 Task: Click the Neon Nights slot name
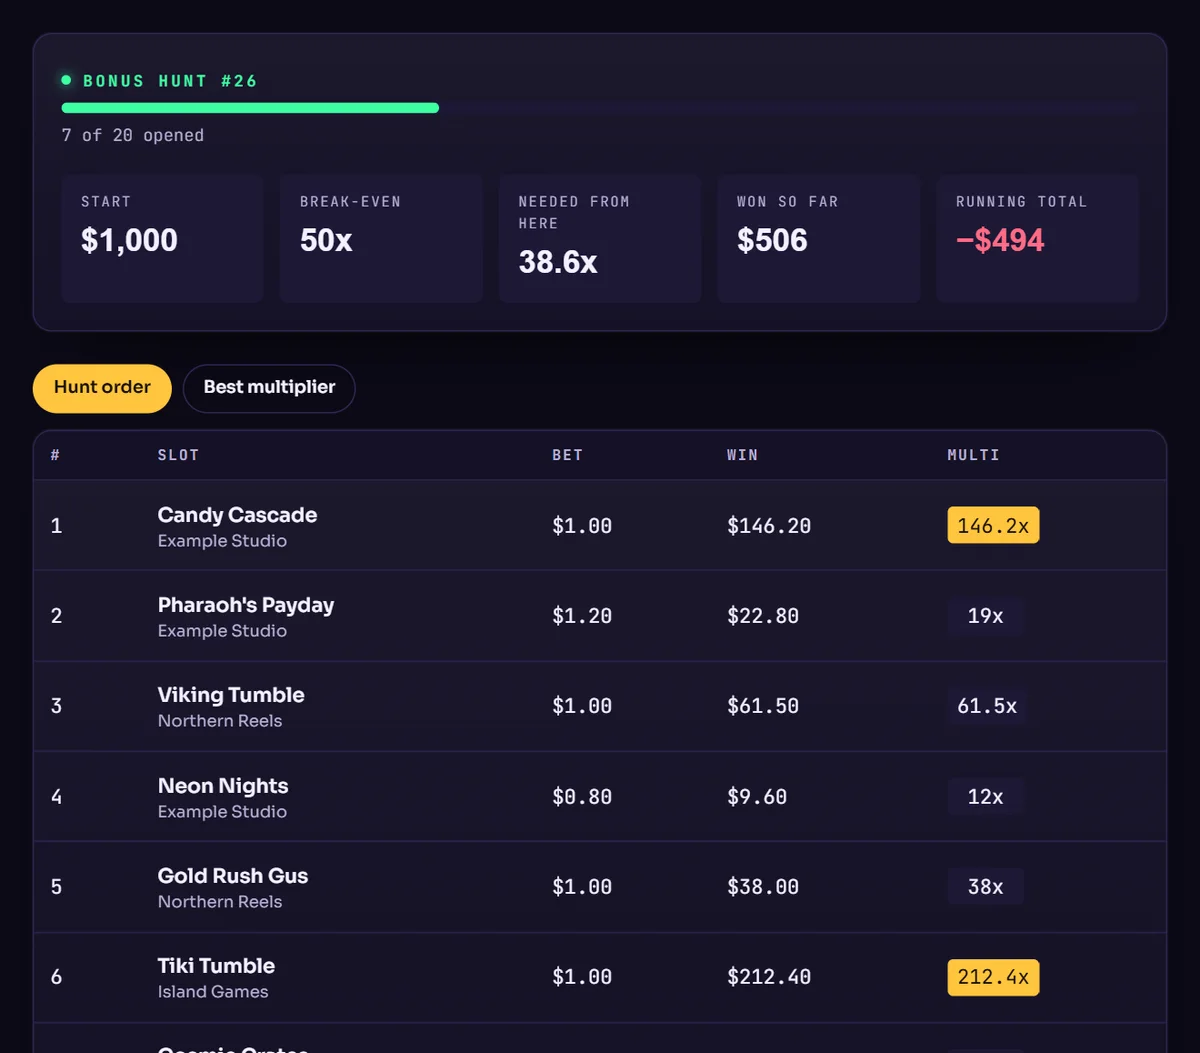click(x=223, y=786)
